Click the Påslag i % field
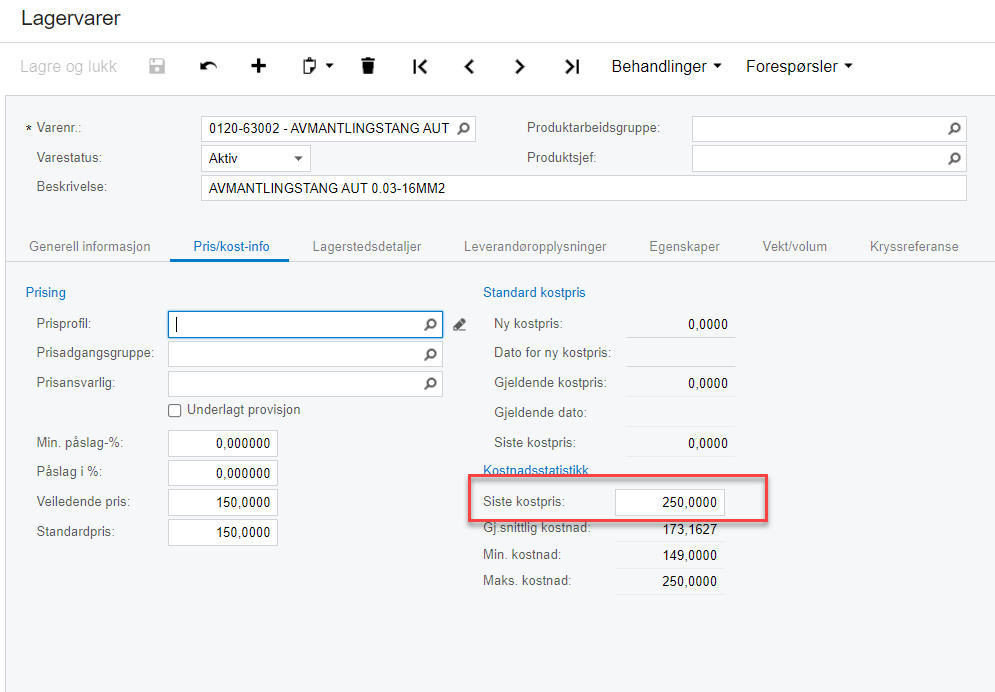Screen dimensions: 995x692 point(223,473)
